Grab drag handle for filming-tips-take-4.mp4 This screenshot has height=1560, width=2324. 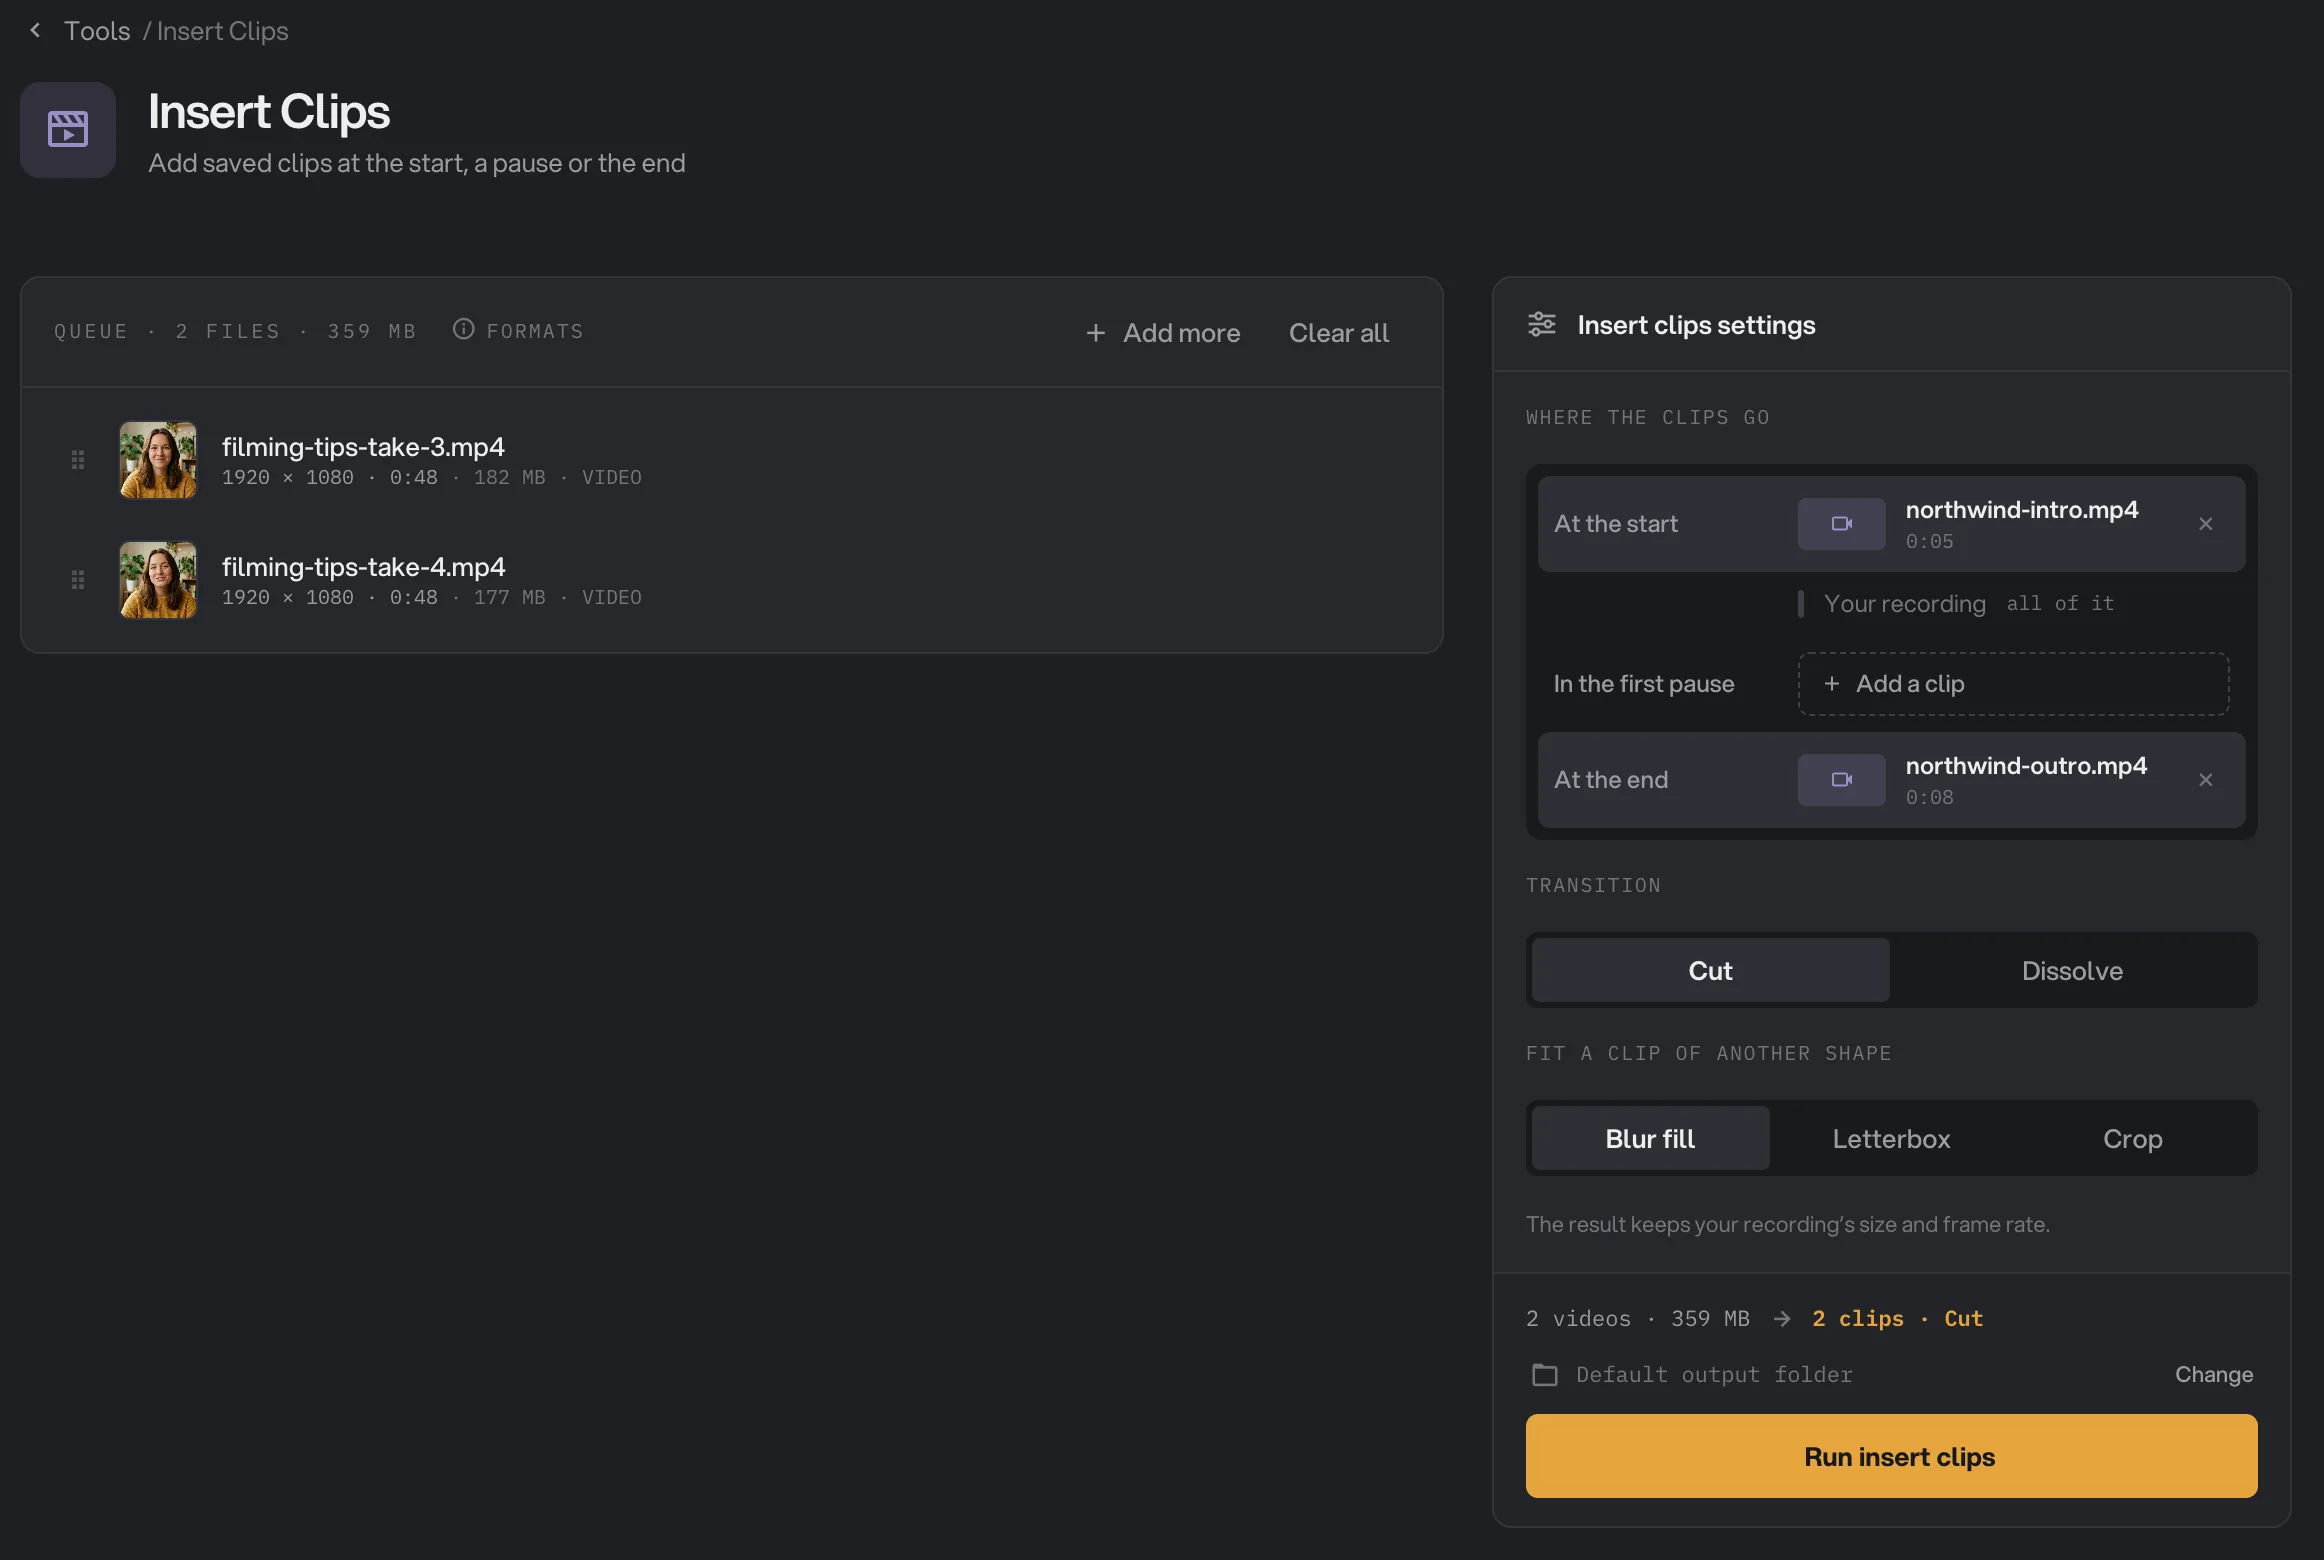78,580
